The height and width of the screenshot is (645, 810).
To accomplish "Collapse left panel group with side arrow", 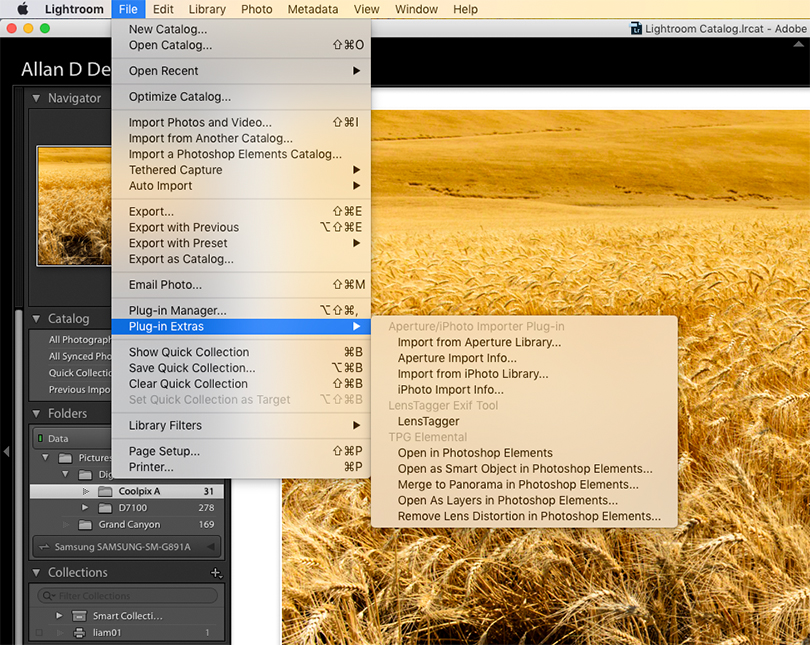I will tap(6, 451).
